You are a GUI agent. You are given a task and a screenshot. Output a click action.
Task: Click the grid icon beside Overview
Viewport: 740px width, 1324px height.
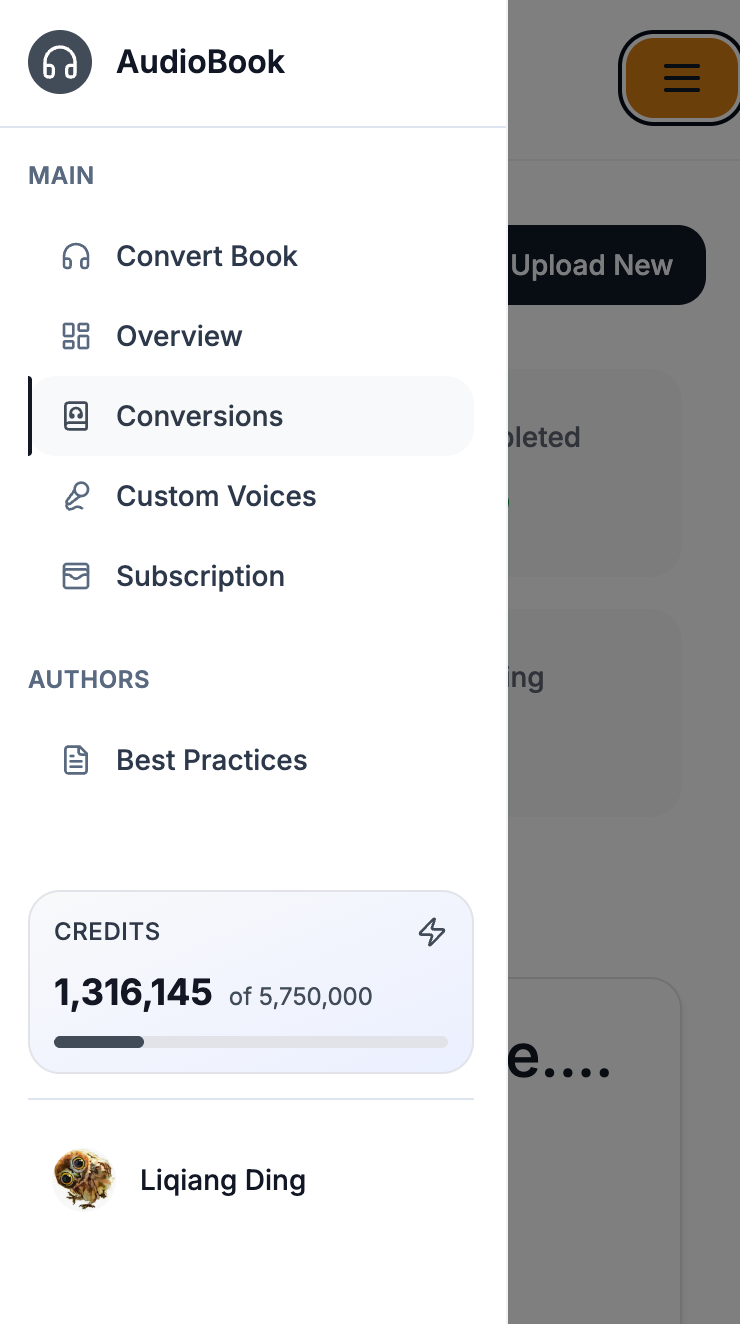point(76,336)
